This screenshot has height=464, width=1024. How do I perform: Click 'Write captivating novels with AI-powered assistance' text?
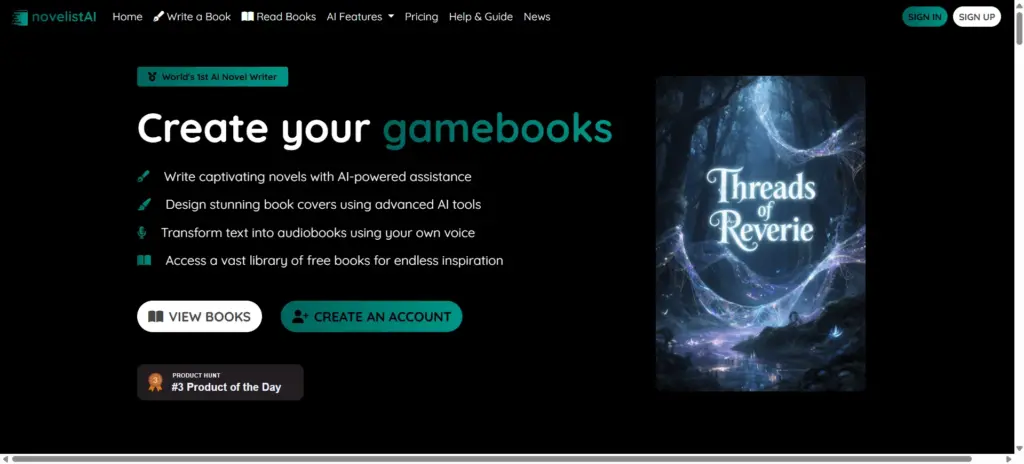(x=317, y=176)
